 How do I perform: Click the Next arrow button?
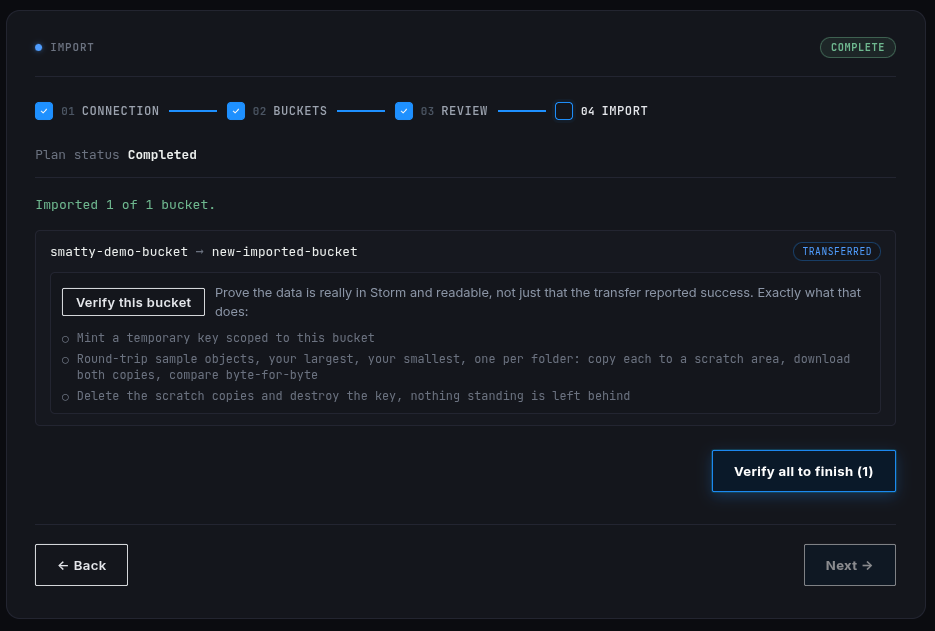point(849,565)
